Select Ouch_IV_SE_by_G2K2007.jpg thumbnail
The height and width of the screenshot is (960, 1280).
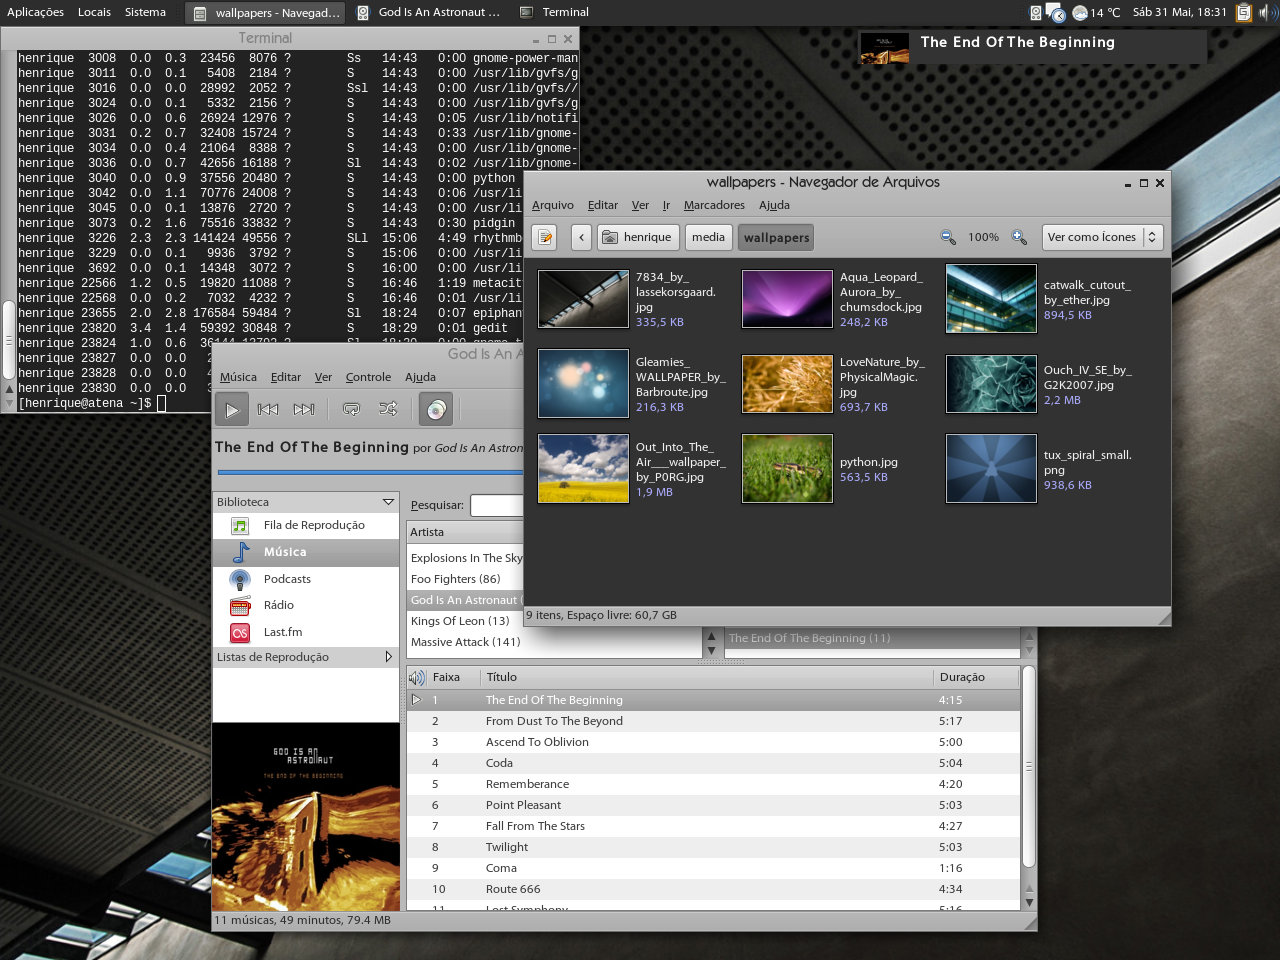[x=991, y=384]
